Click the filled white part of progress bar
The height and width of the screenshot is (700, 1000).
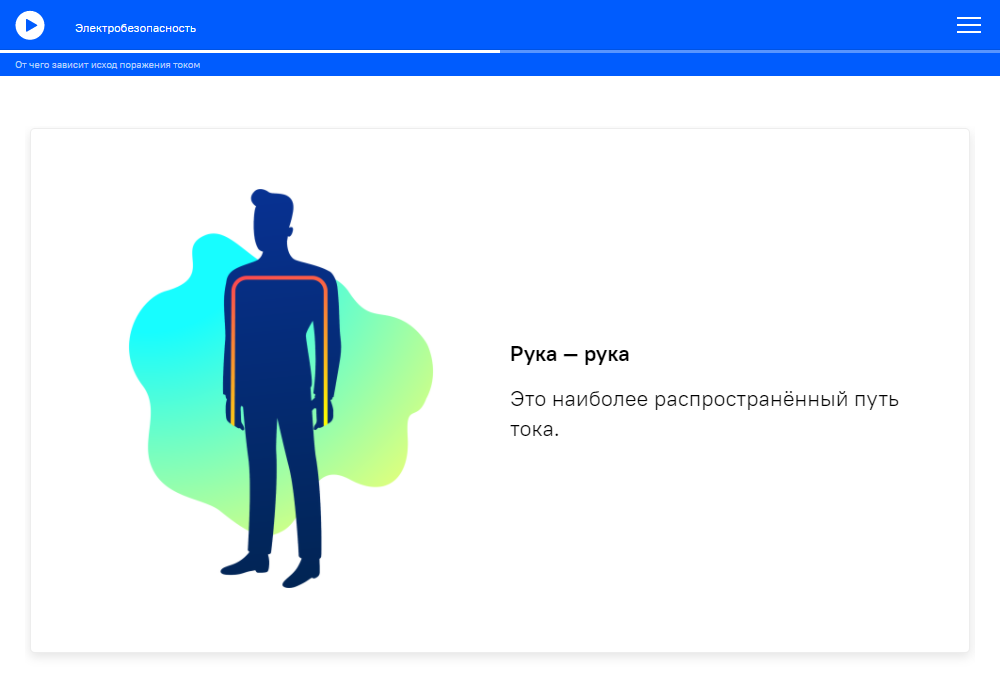click(250, 51)
